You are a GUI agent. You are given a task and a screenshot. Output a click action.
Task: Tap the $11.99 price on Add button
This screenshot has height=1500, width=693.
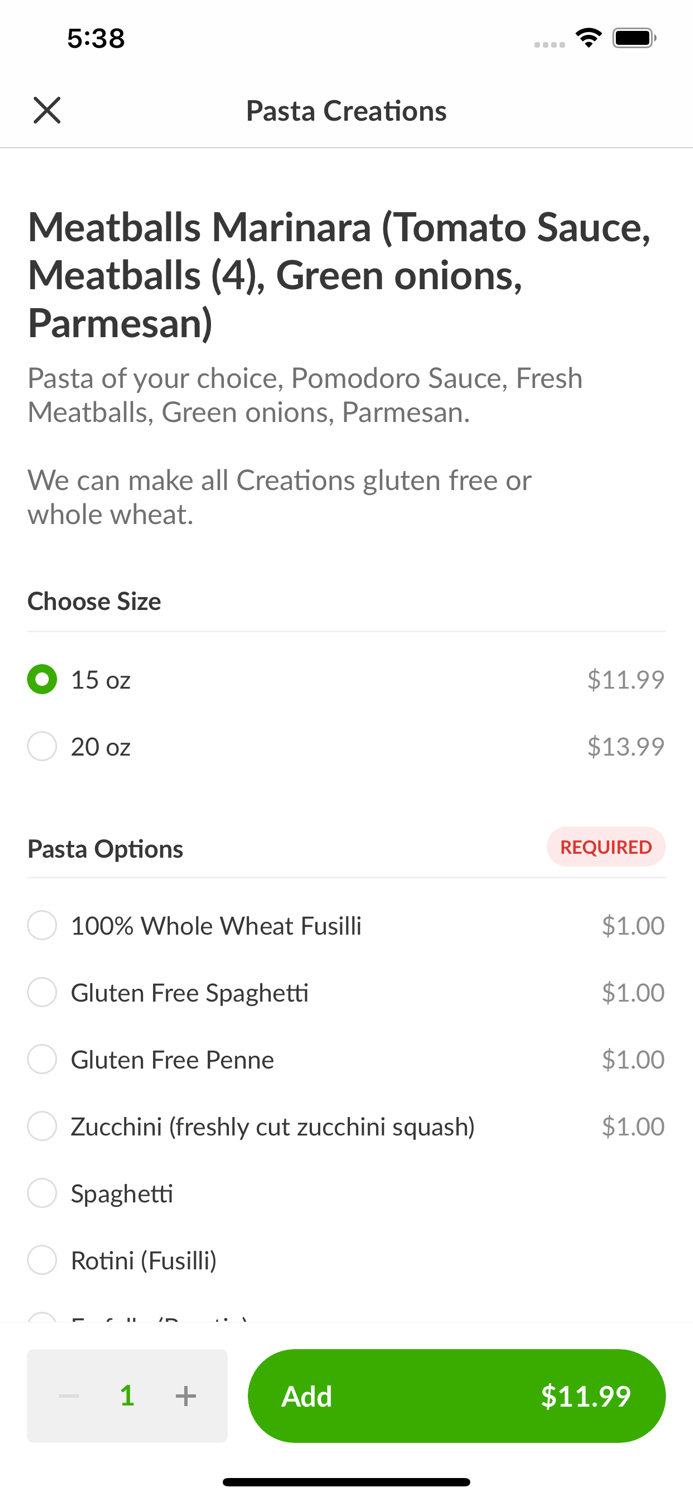coord(587,1396)
